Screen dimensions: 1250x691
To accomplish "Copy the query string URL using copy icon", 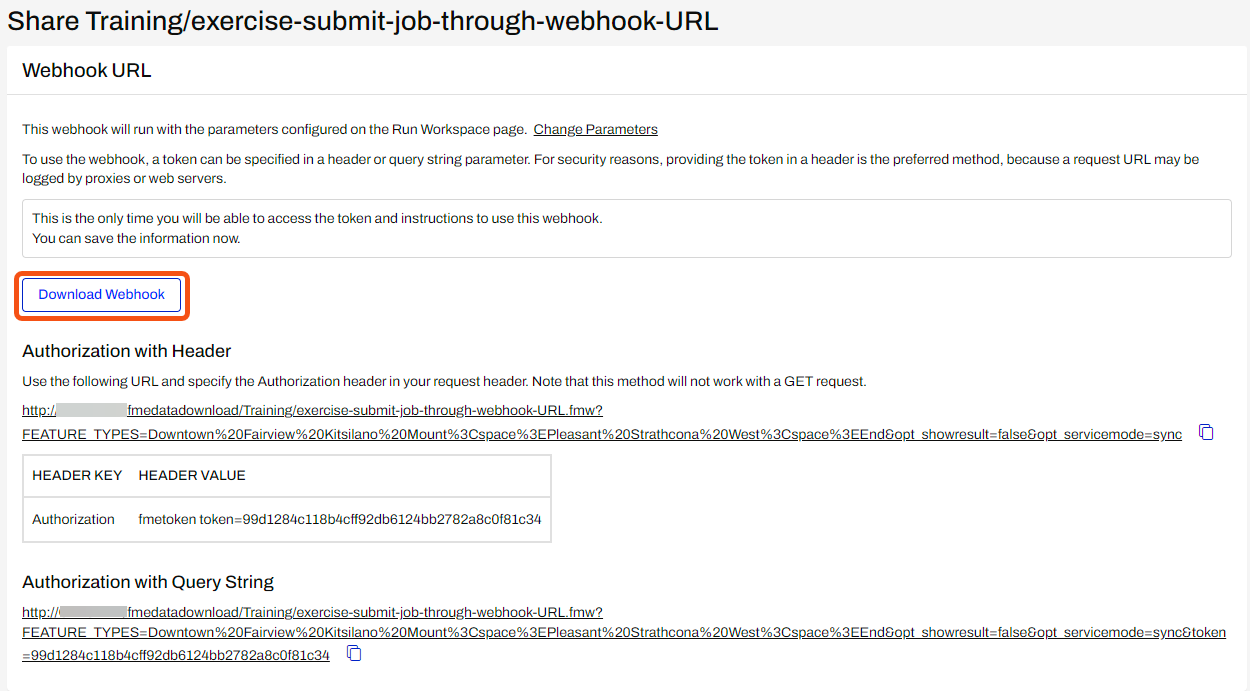I will (354, 652).
